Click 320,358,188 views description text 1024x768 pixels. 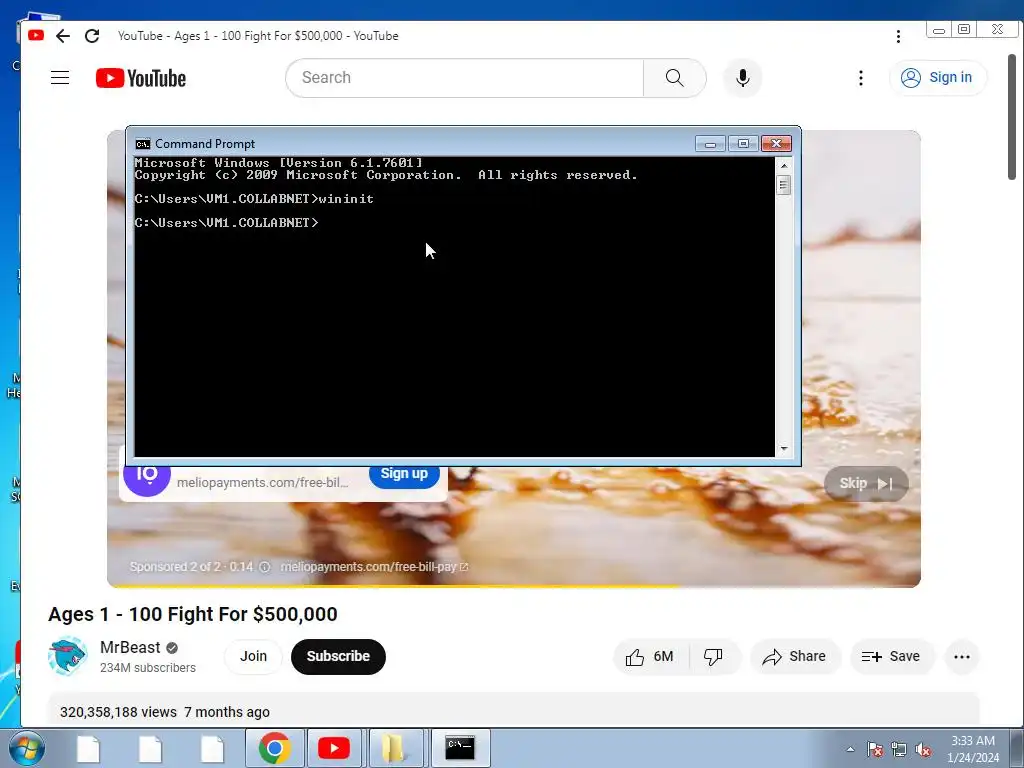click(118, 712)
